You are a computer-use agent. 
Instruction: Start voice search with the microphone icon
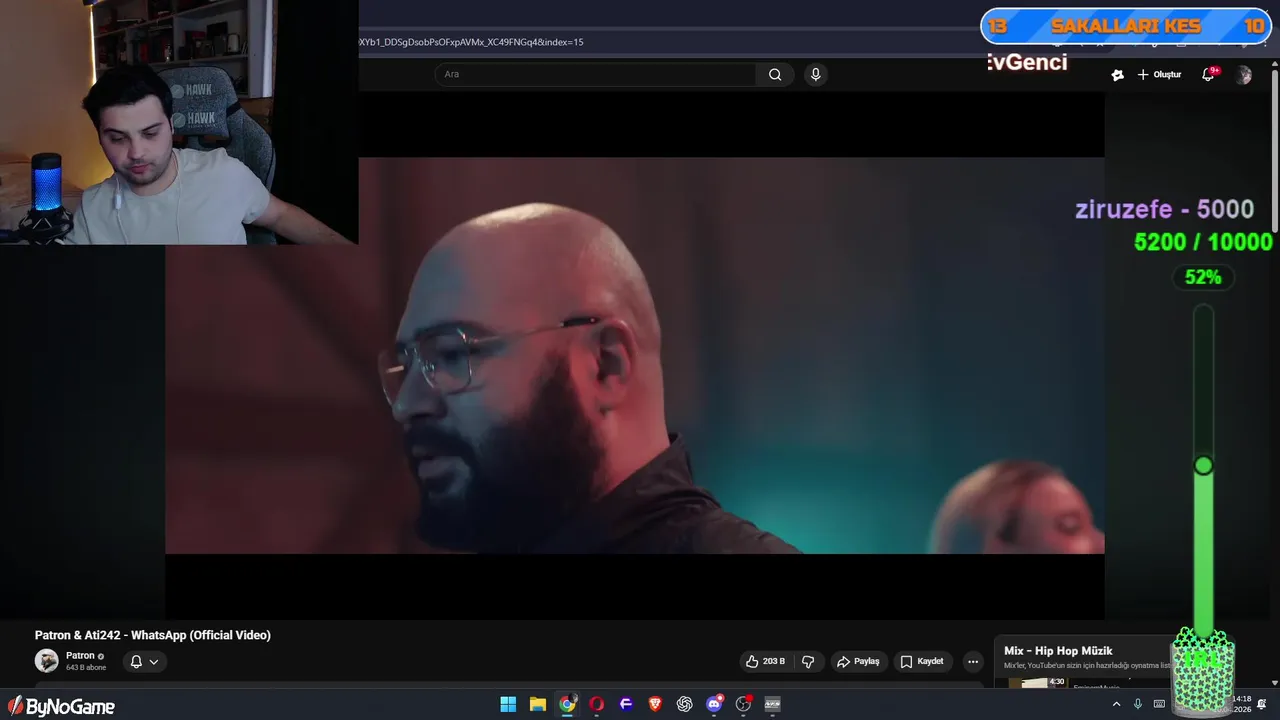pos(816,74)
